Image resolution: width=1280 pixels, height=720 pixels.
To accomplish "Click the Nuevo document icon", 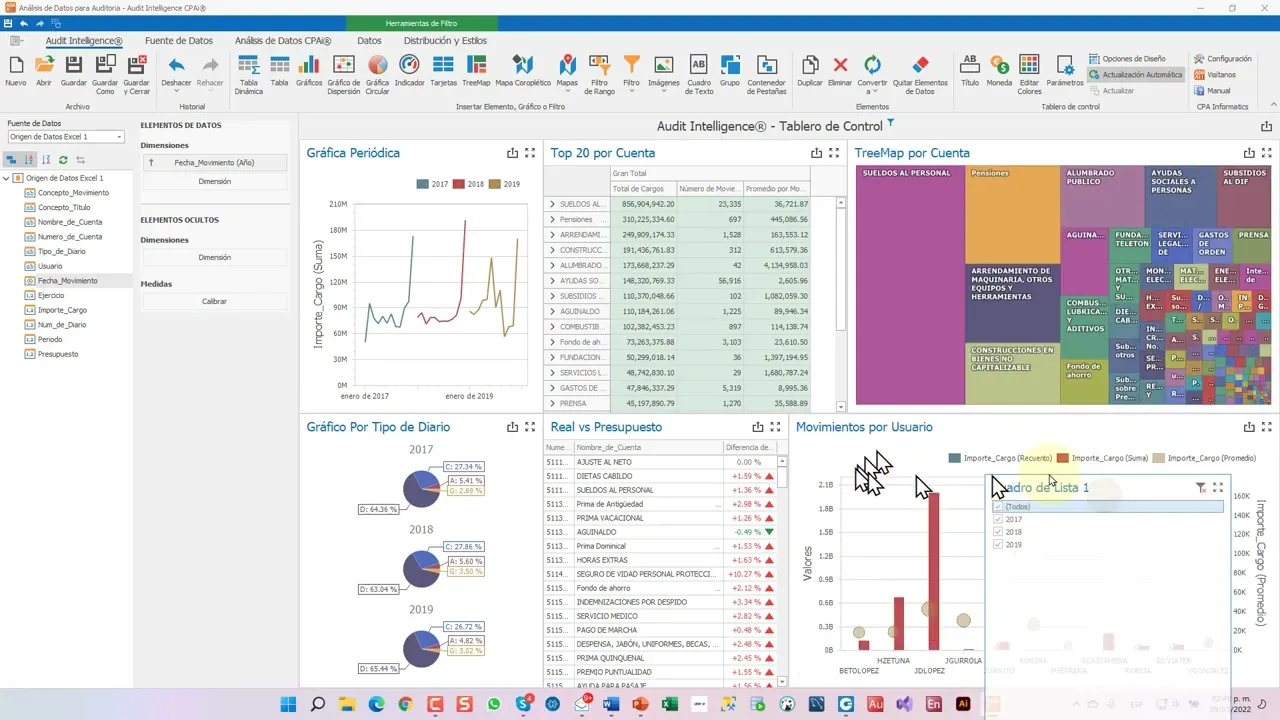I will (15, 65).
